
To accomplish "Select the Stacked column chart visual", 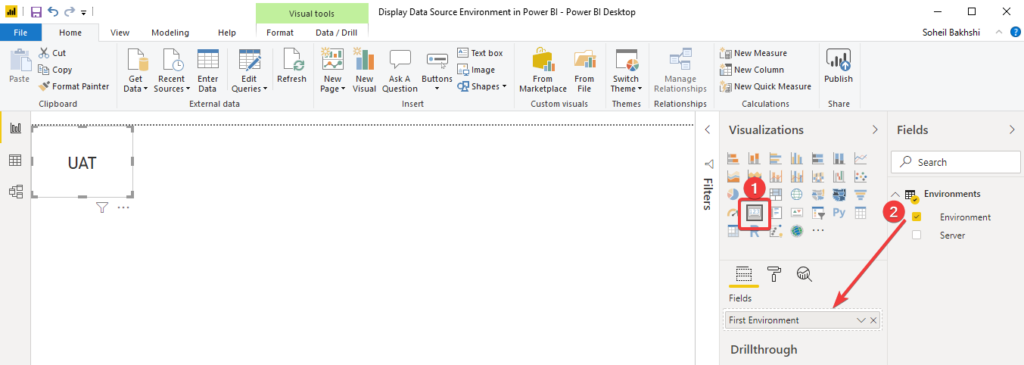I will click(x=754, y=158).
